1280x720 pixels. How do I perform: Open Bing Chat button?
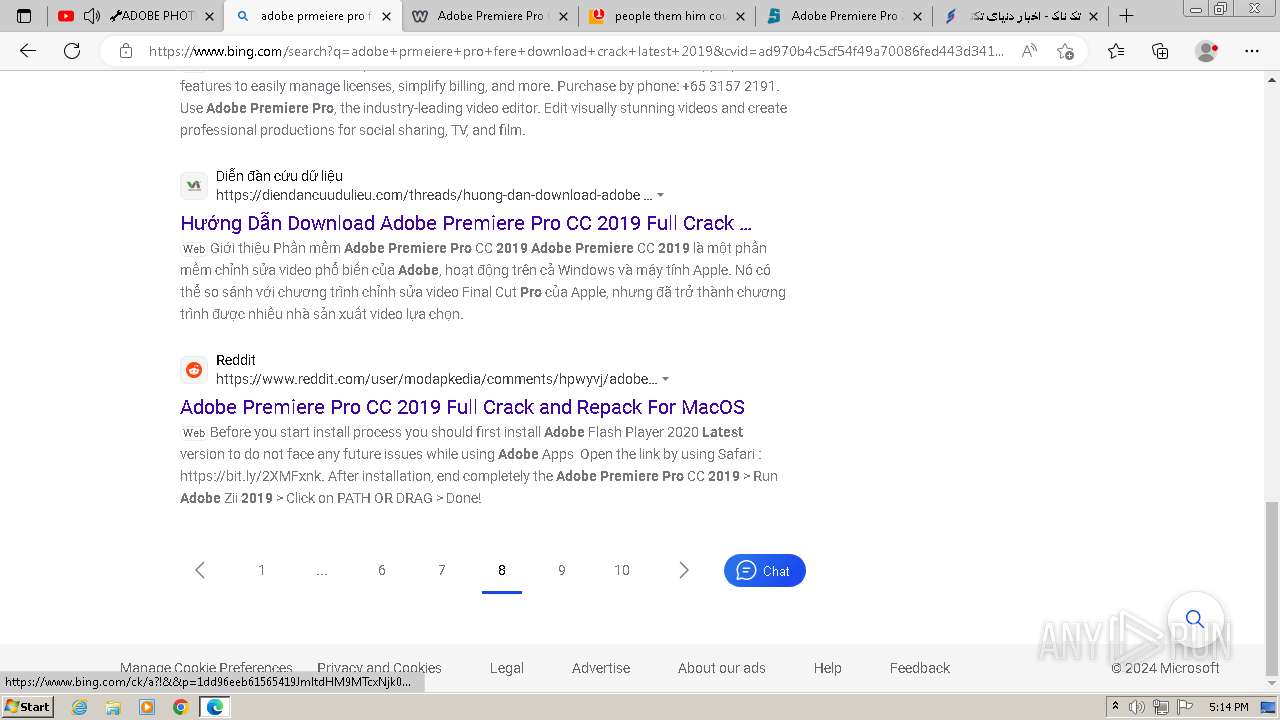tap(765, 570)
